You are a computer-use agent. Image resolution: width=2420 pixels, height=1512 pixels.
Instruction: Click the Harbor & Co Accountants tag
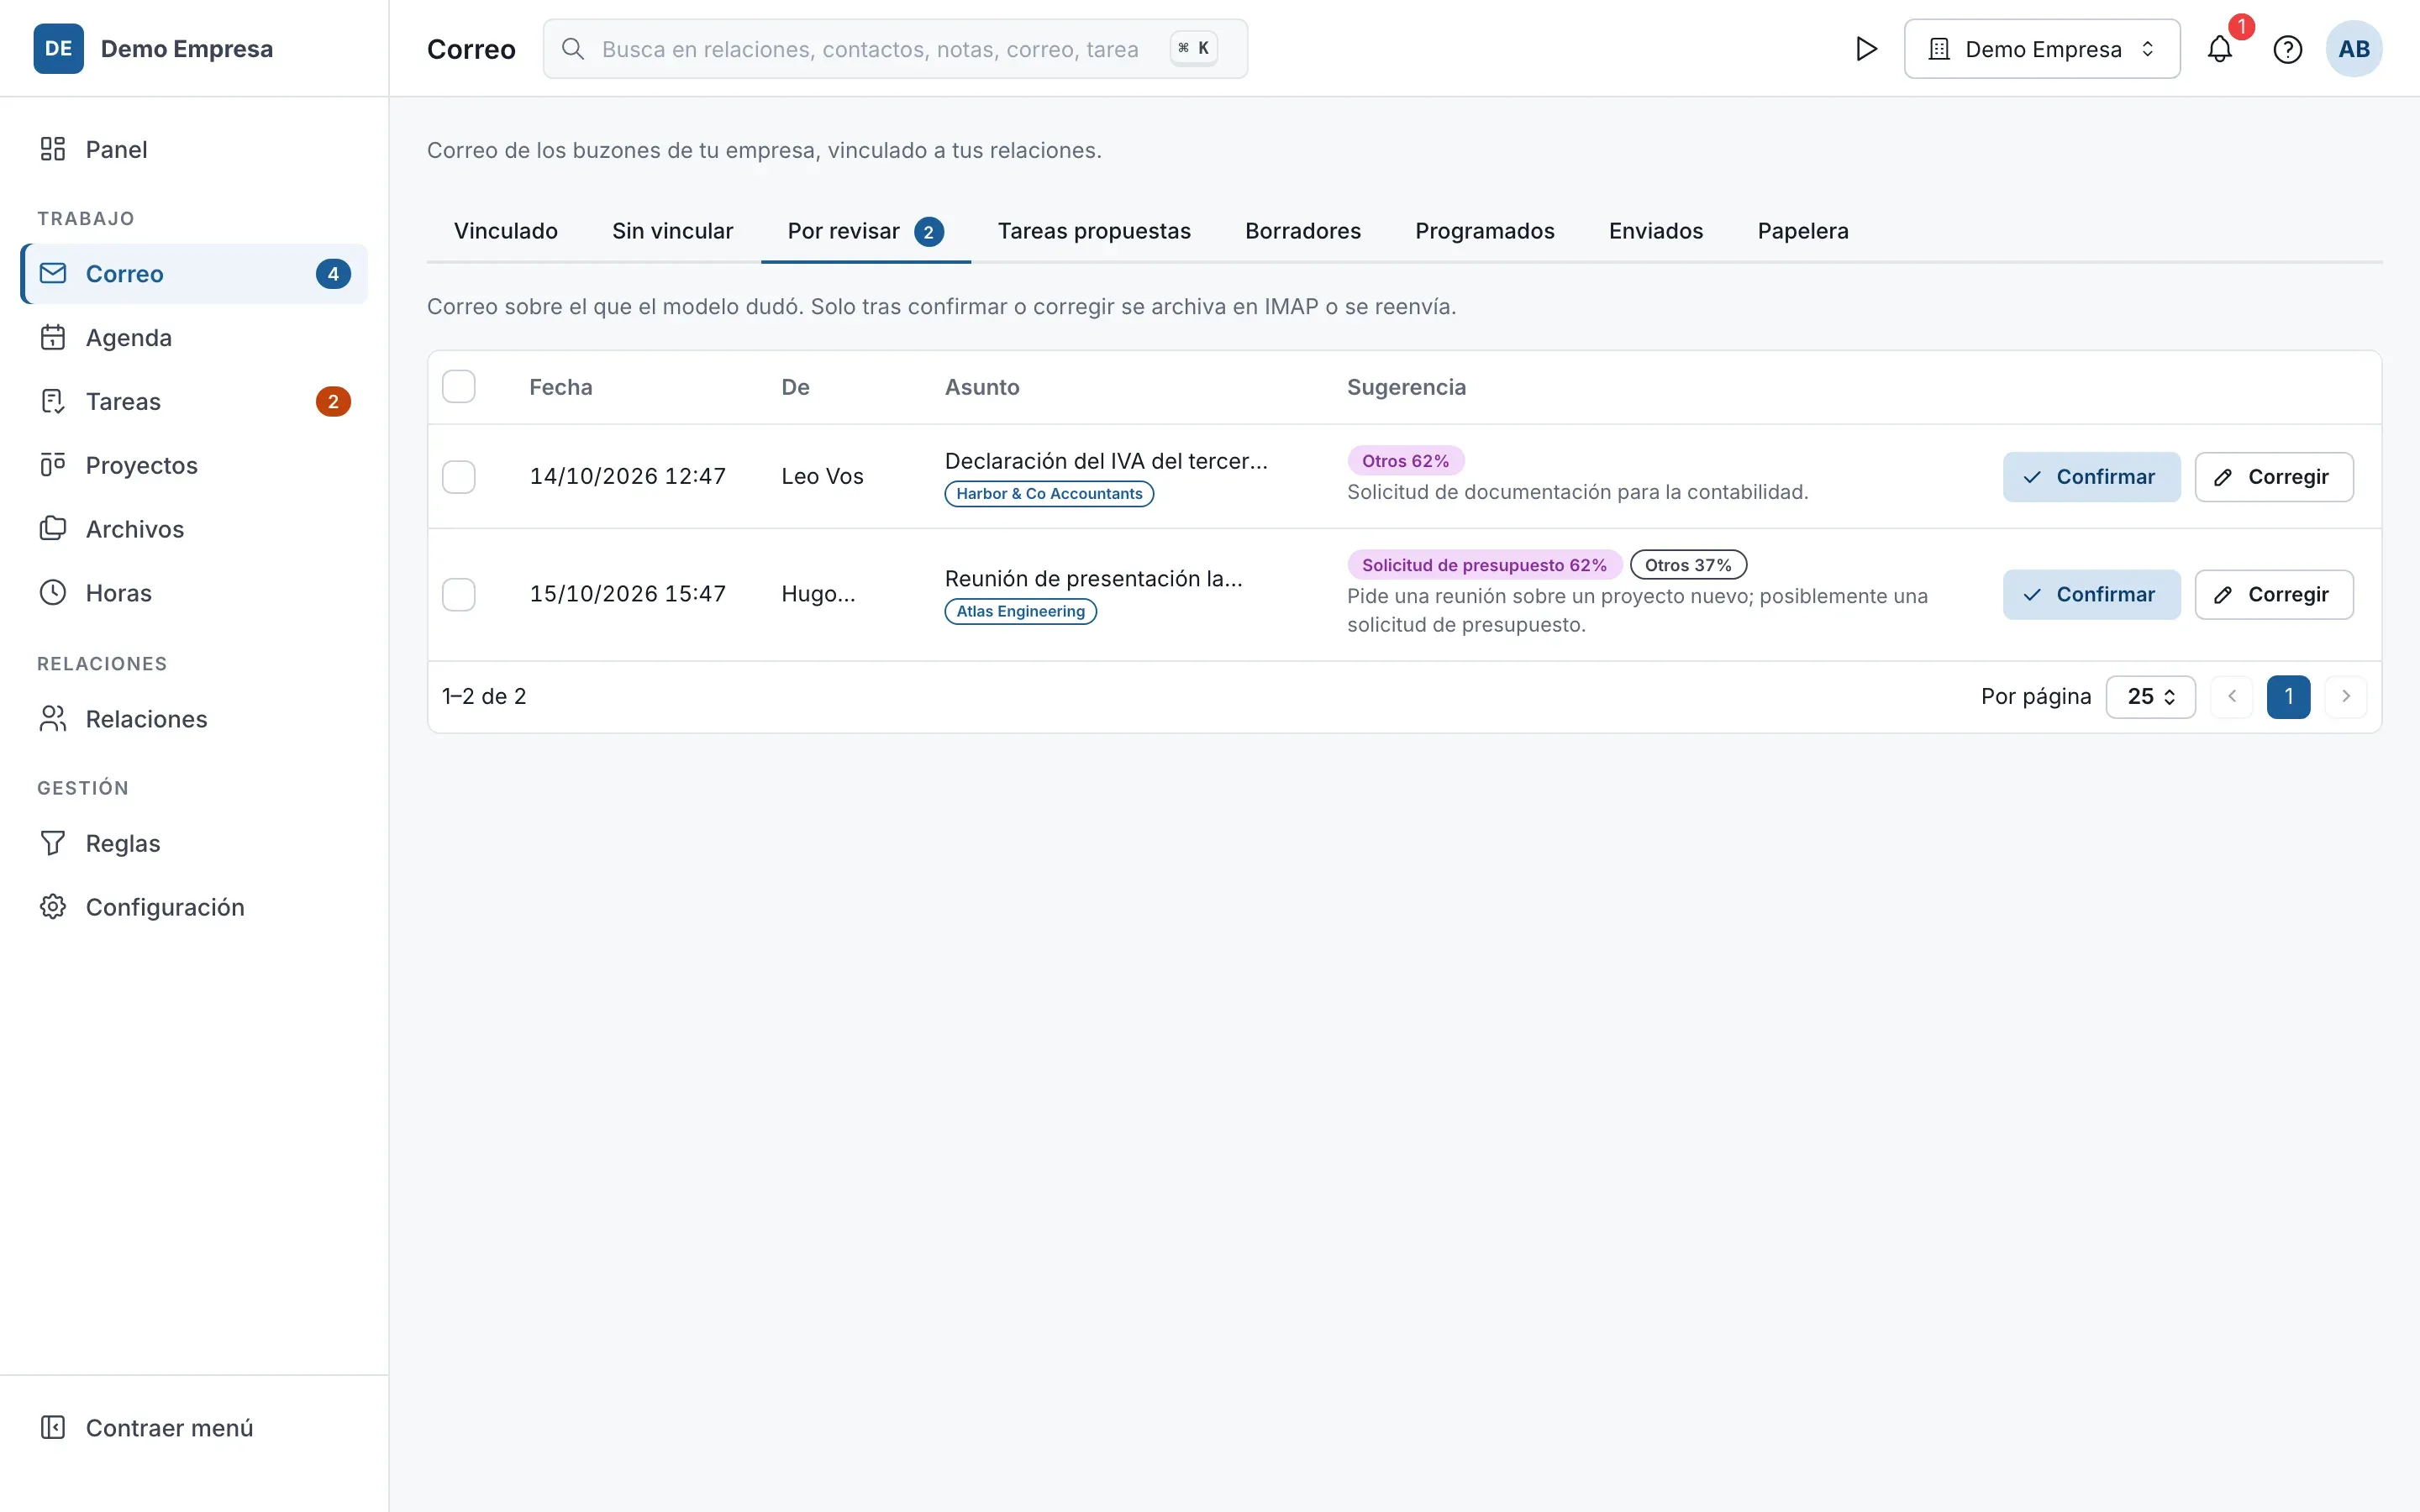pos(1049,494)
